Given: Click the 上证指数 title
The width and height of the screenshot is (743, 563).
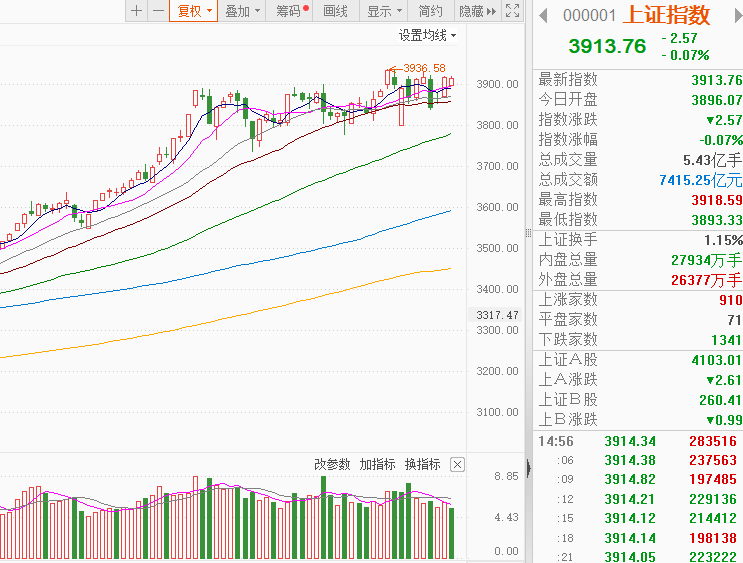Looking at the screenshot, I should 666,15.
